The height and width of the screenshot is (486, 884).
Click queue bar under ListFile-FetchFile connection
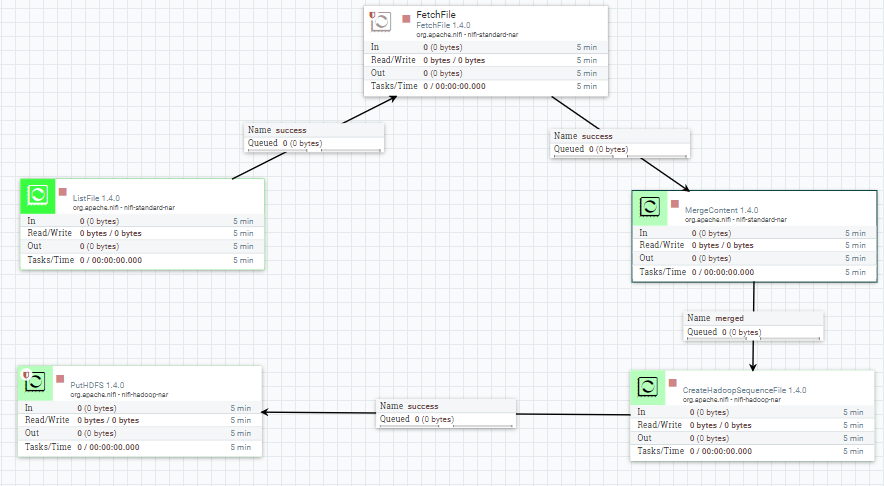pos(314,151)
